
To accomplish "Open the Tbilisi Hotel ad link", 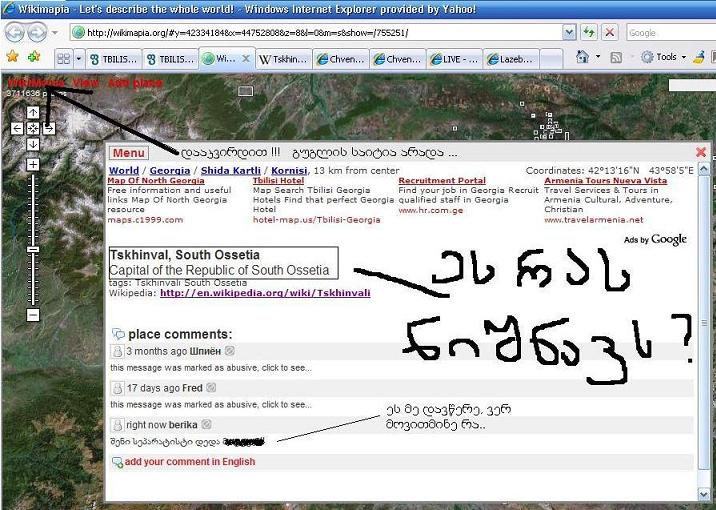I will 279,181.
